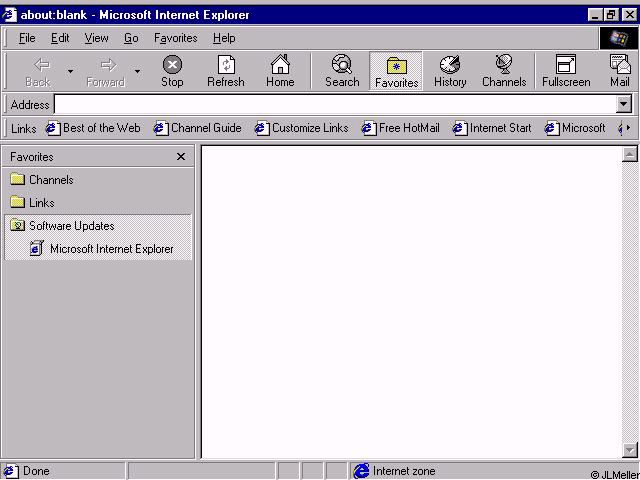Image resolution: width=640 pixels, height=480 pixels.
Task: Open the Back history dropdown arrow
Action: 71,71
